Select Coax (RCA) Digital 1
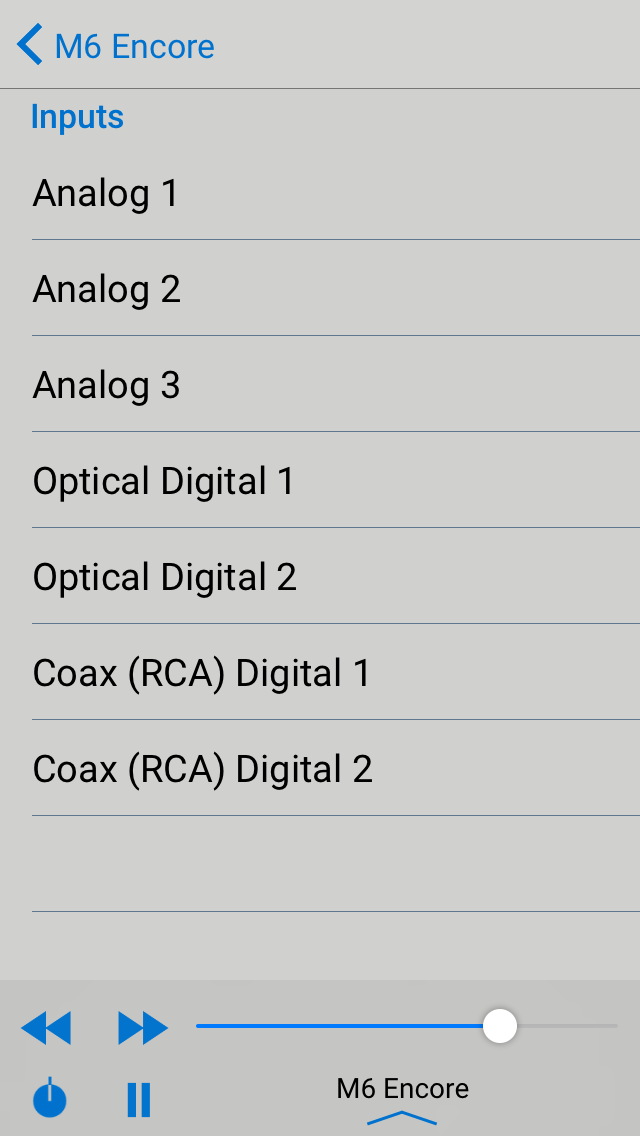The image size is (640, 1136). coord(202,673)
